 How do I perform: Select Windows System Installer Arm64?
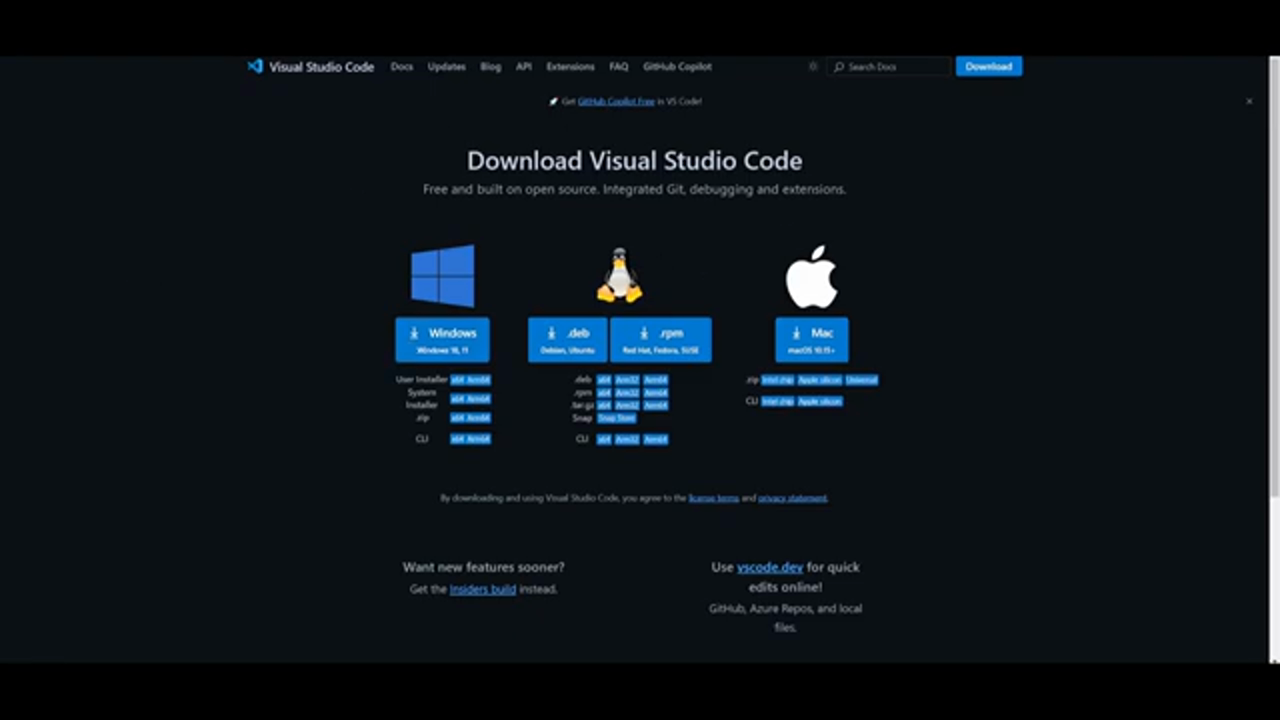coord(479,399)
